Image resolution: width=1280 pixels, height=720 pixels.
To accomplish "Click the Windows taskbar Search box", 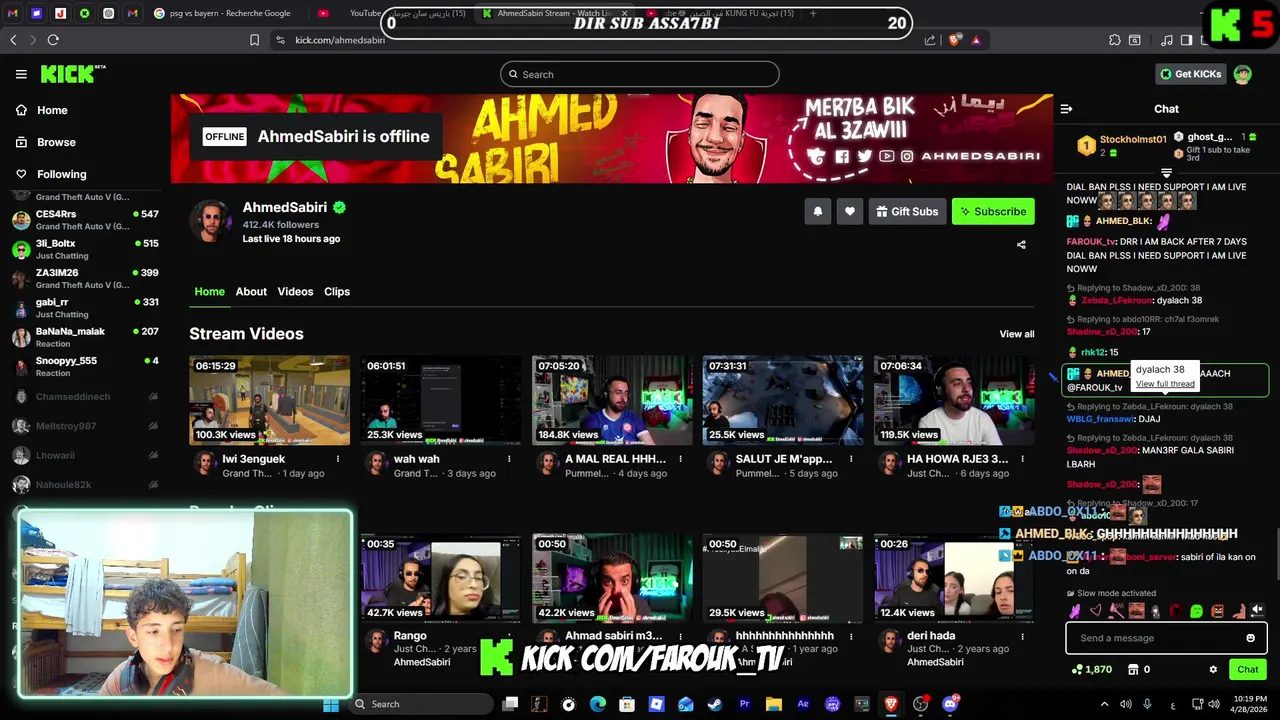I will 420,704.
